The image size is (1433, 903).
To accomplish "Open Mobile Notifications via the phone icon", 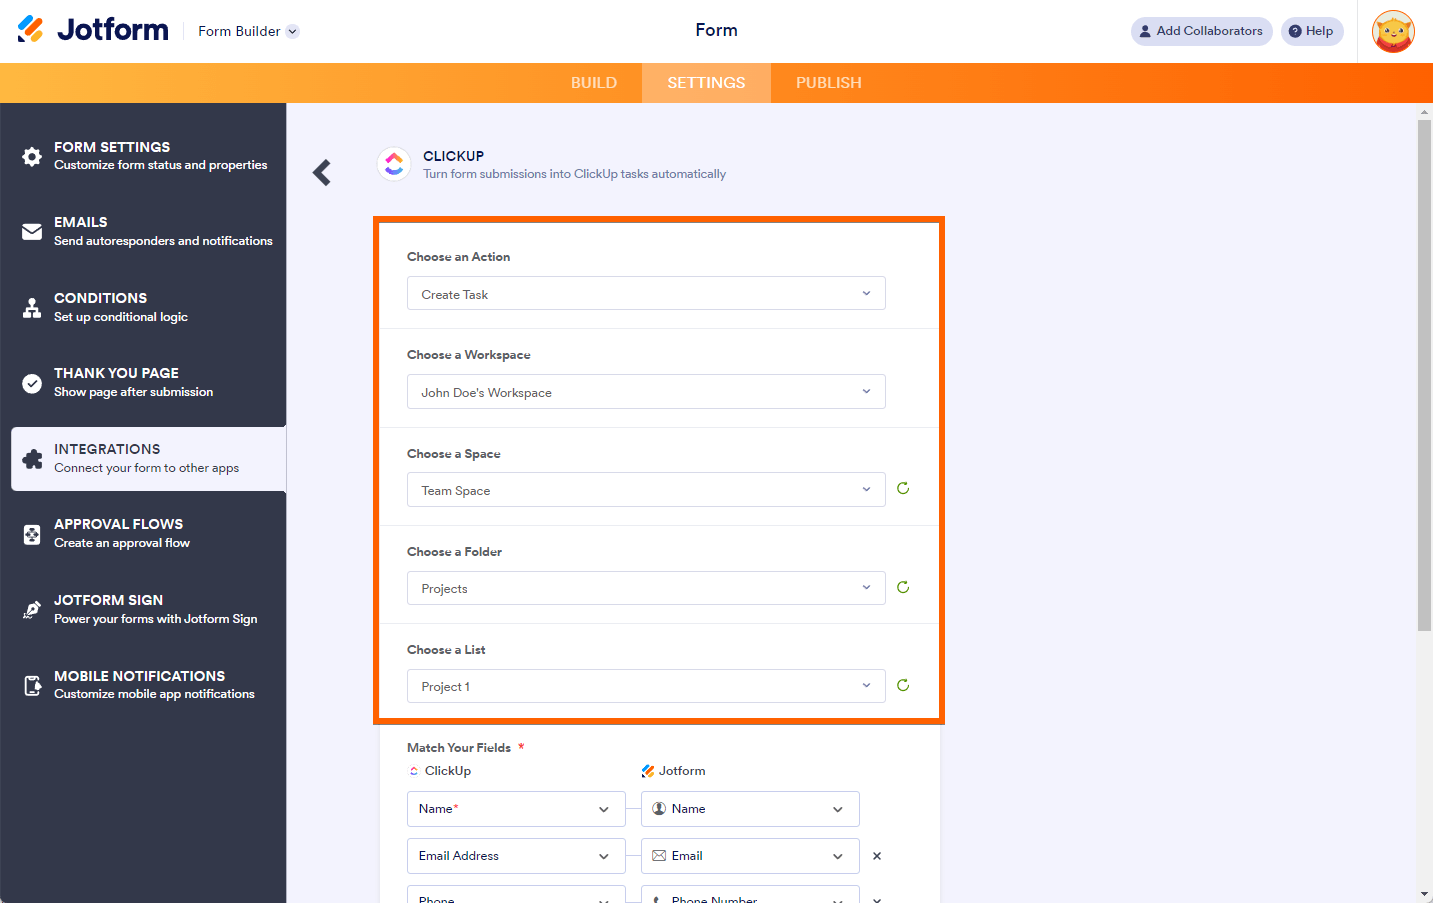I will (32, 685).
